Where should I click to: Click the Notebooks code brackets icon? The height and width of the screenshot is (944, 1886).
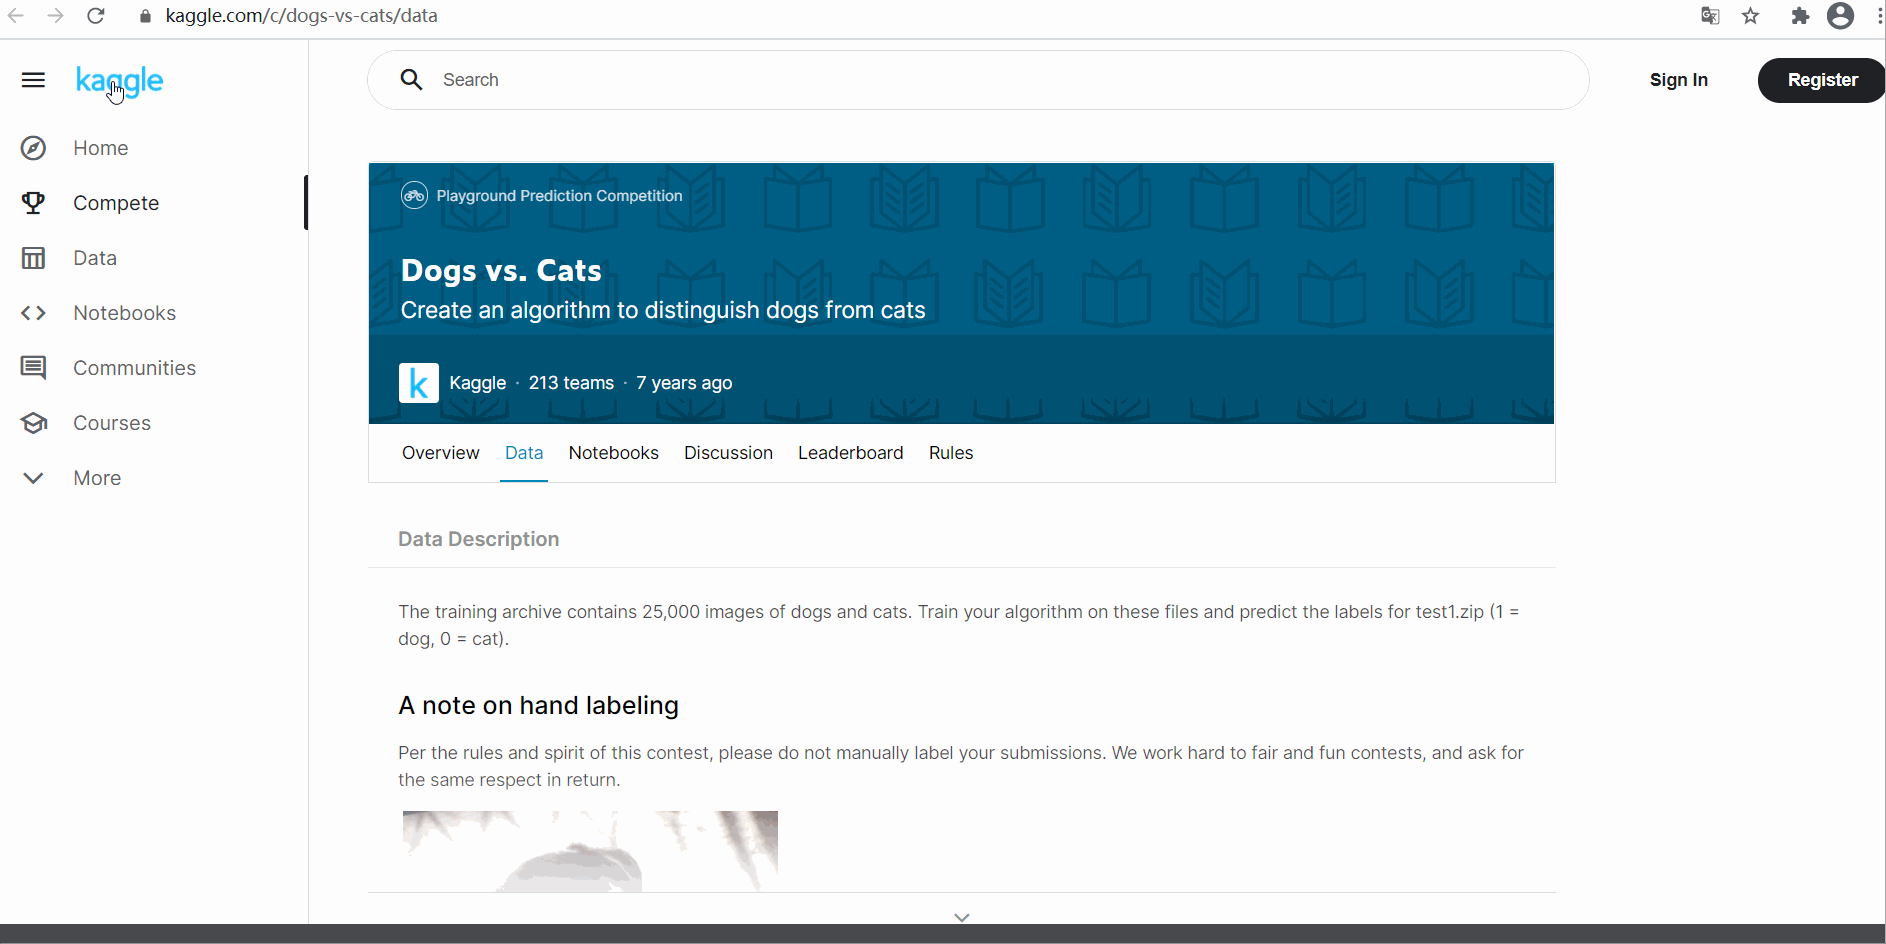[33, 313]
